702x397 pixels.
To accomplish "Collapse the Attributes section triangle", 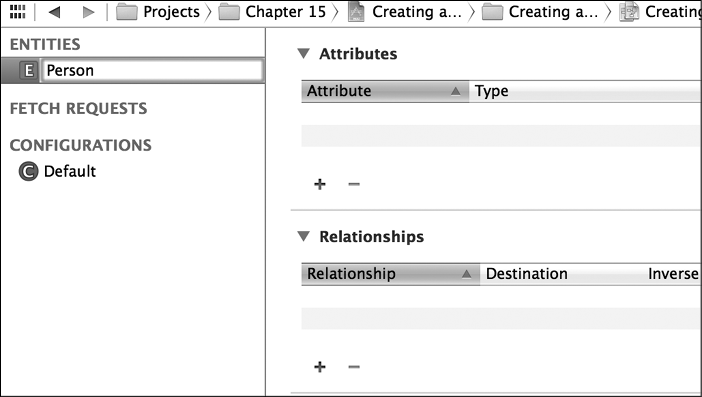I will tap(304, 54).
